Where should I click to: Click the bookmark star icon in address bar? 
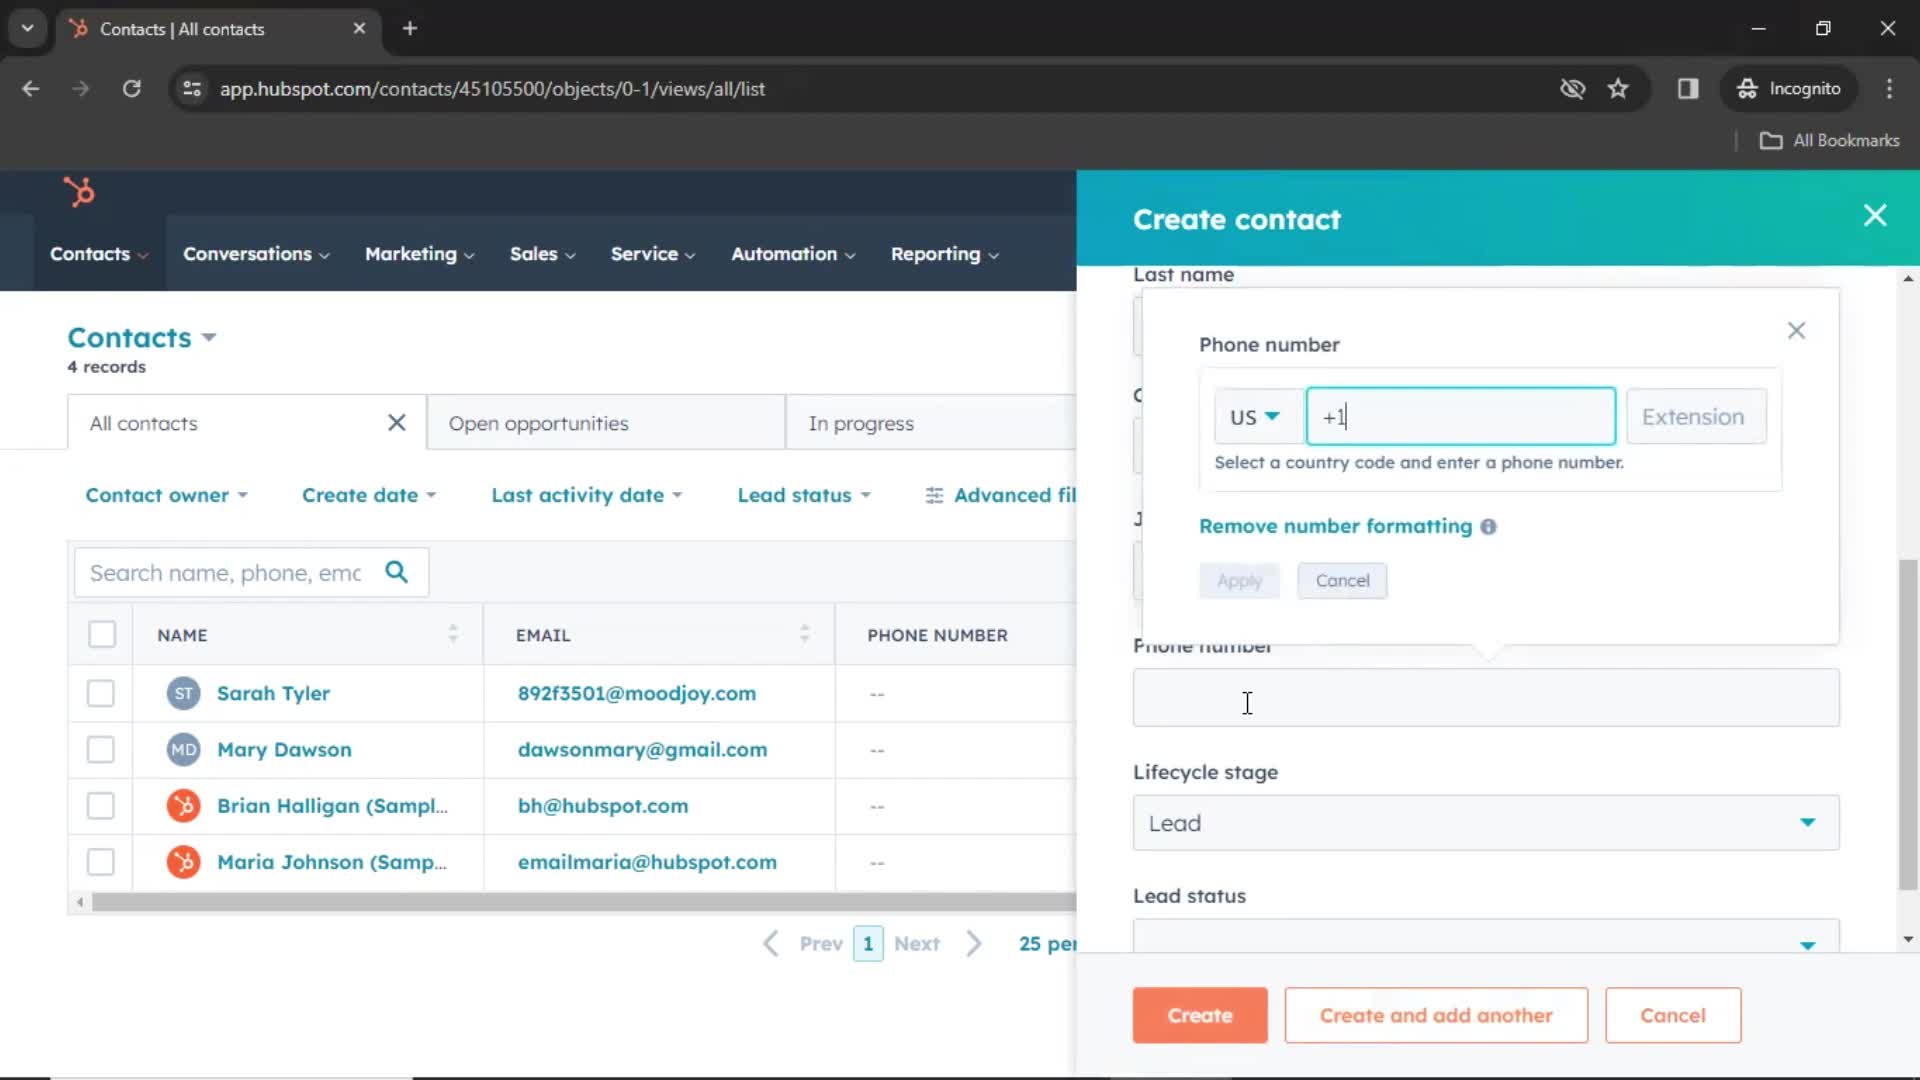(x=1618, y=88)
